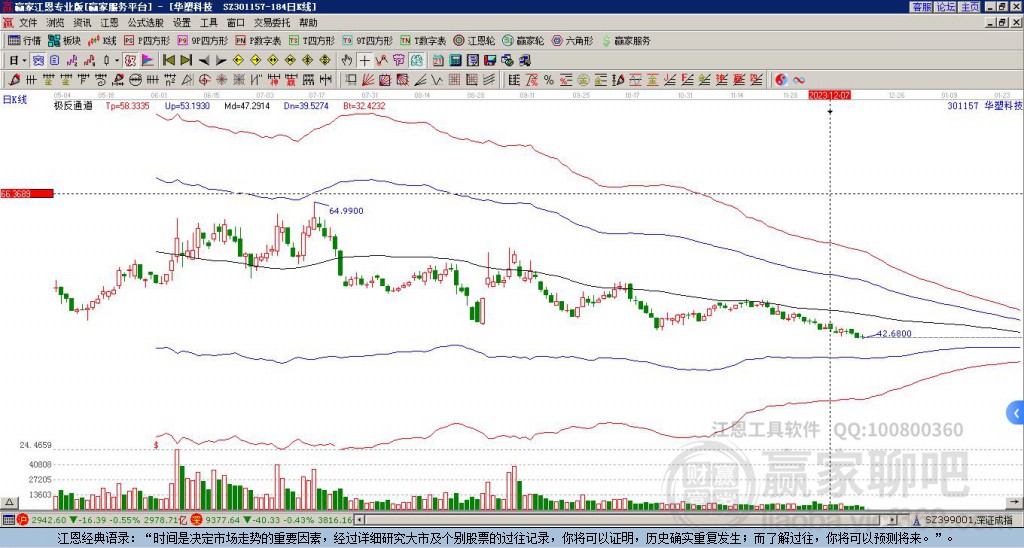Open 赢家服务 service icon
Viewport: 1024px width, 548px height.
(626, 40)
